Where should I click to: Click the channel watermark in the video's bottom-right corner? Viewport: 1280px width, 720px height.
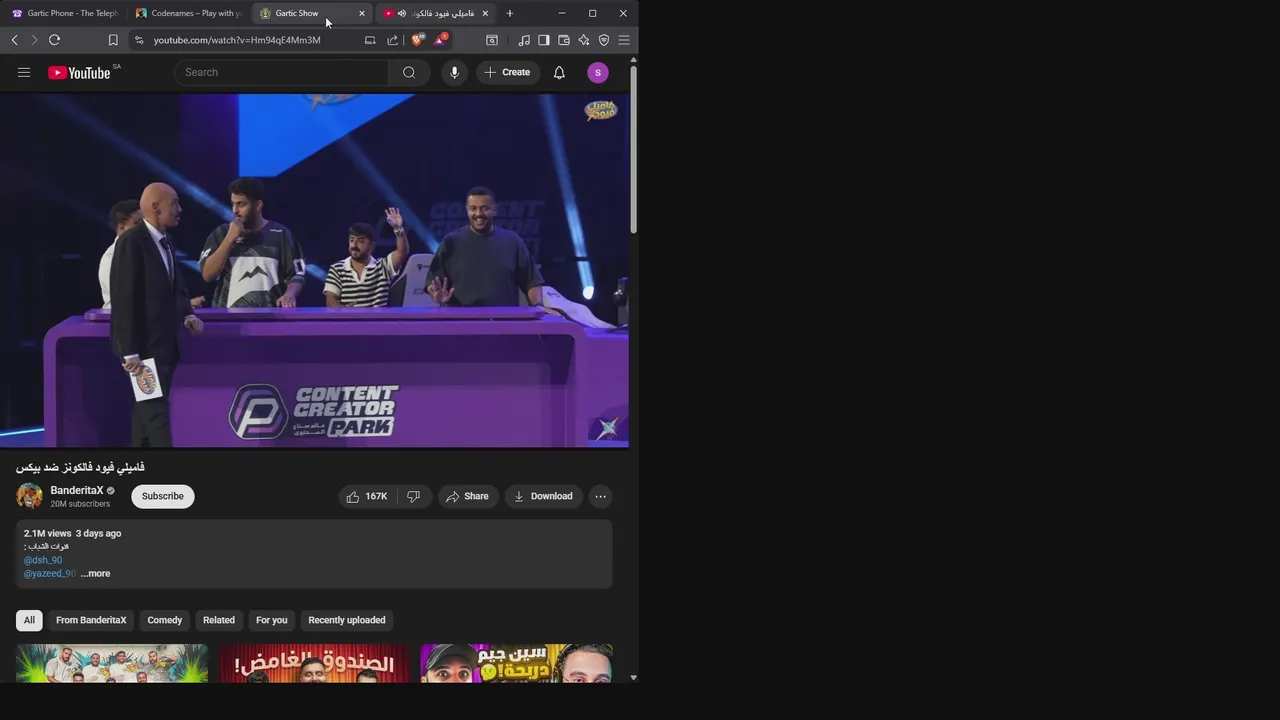coord(607,428)
